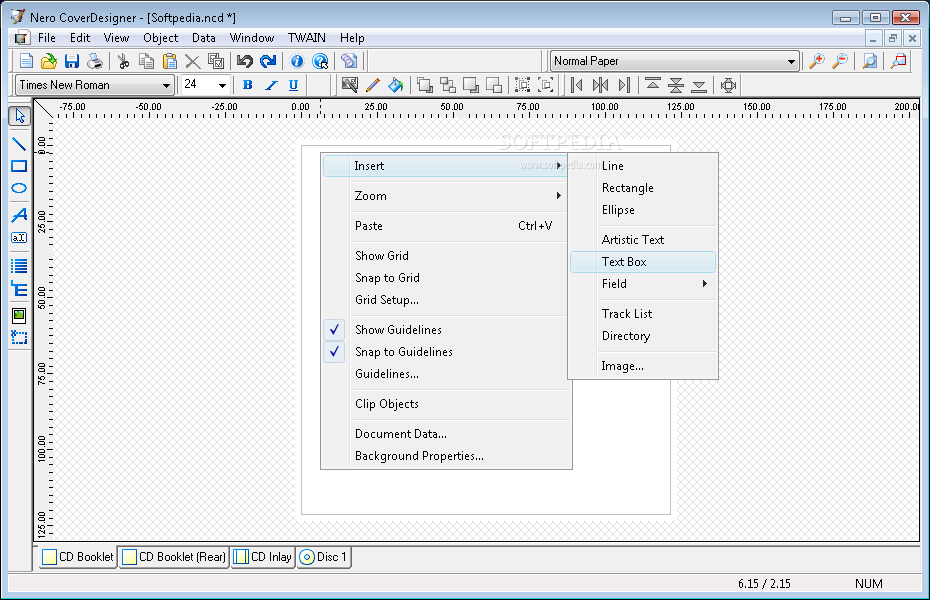This screenshot has width=930, height=600.
Task: Toggle Bold formatting
Action: [247, 85]
